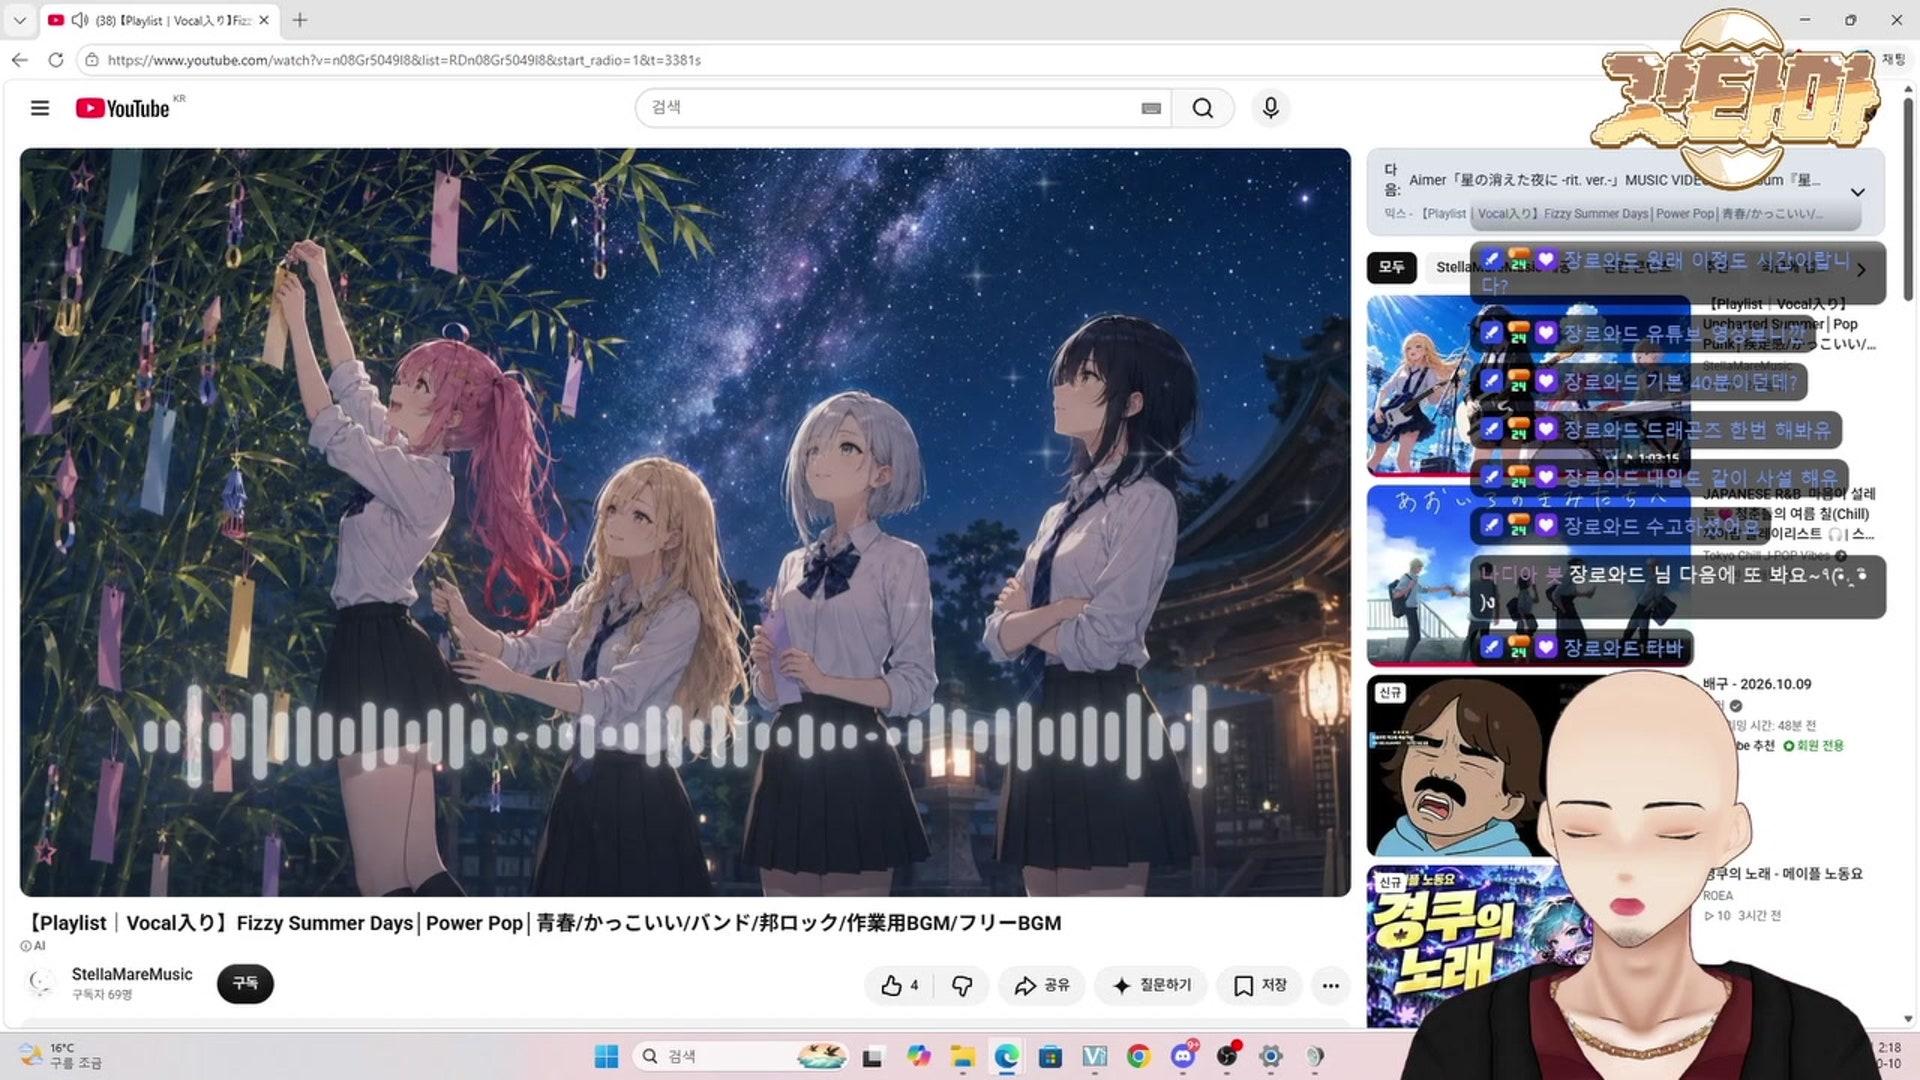Mute the browser tab via speaker icon

[x=80, y=20]
